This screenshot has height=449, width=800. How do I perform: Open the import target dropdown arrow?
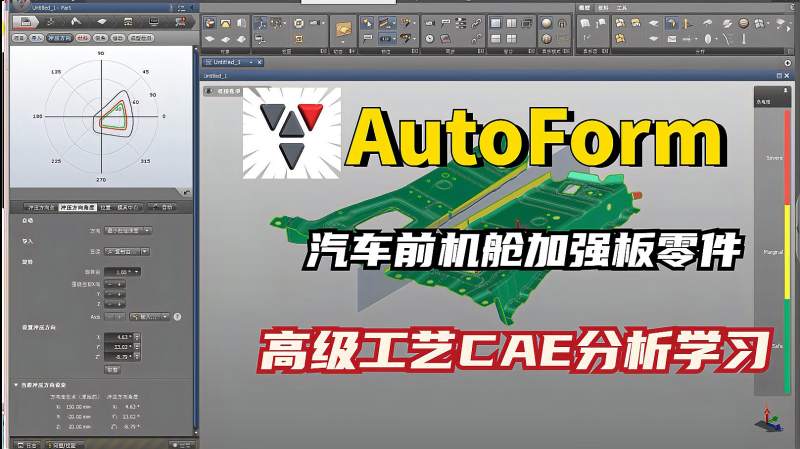145,252
